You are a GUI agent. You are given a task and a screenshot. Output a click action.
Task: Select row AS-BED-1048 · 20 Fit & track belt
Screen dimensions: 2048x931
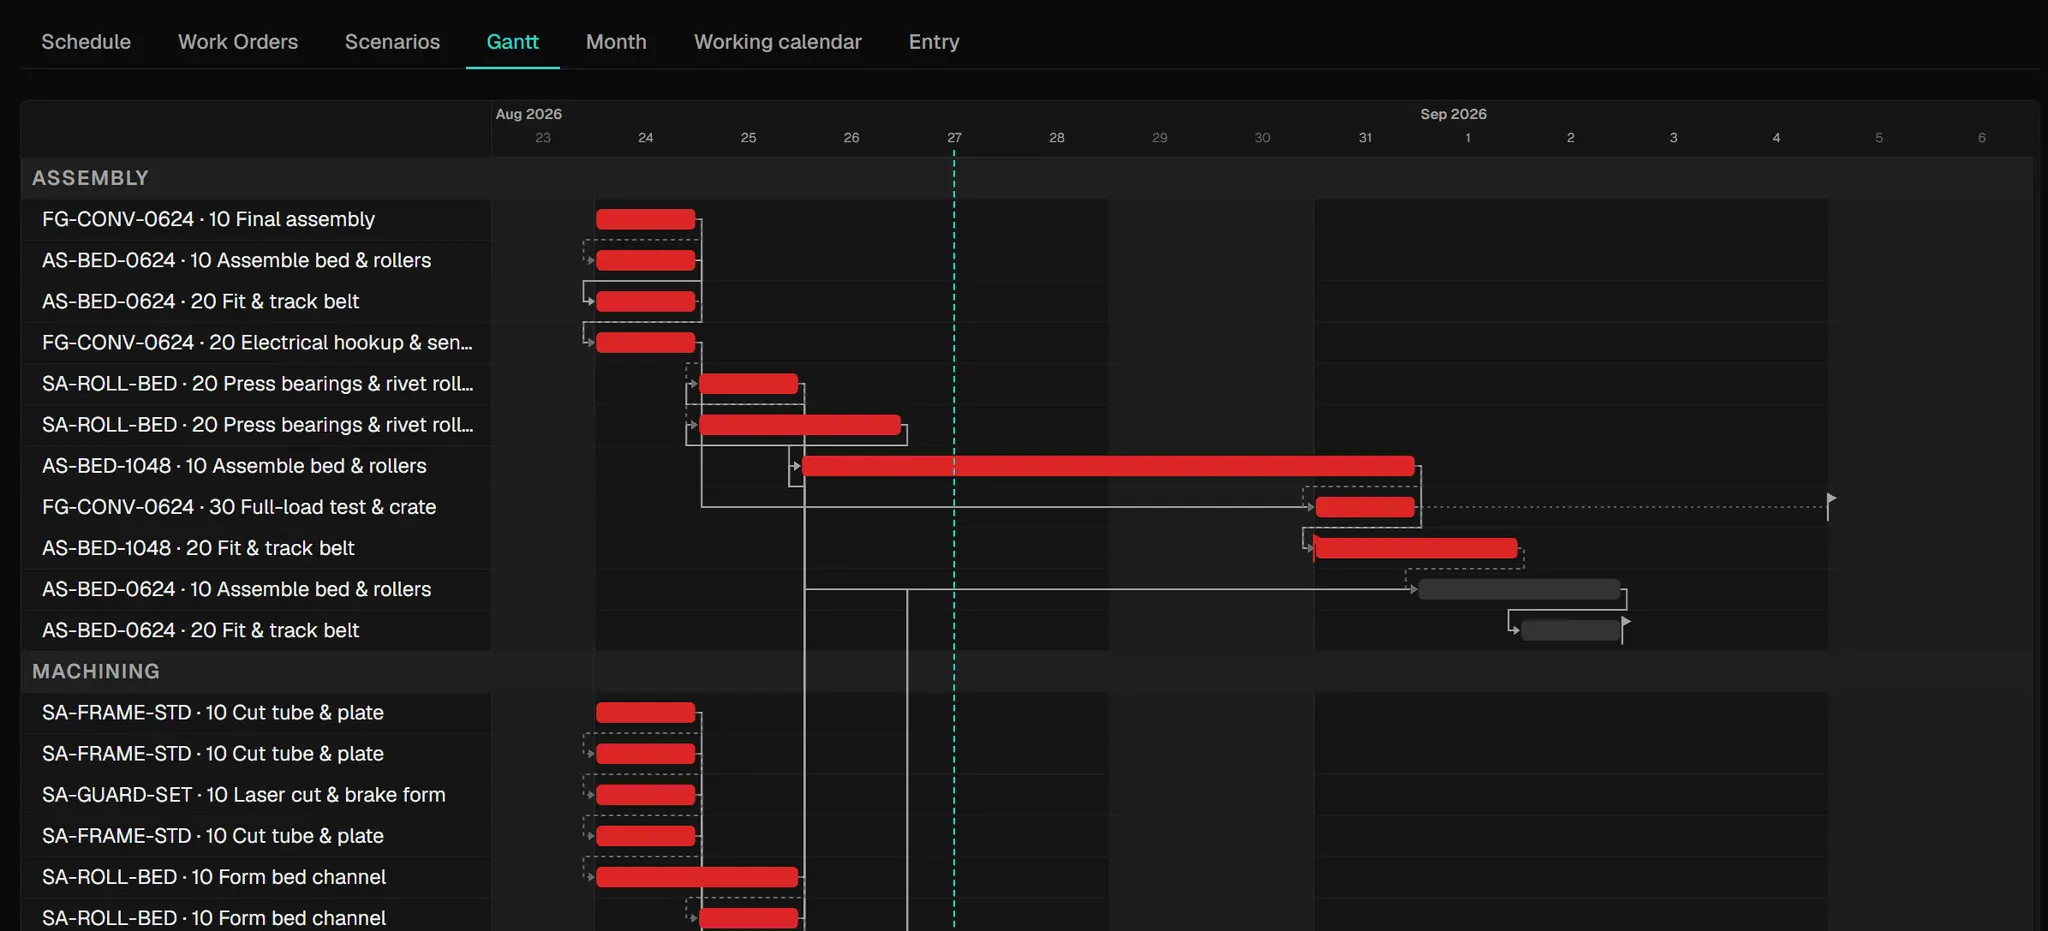pyautogui.click(x=256, y=548)
